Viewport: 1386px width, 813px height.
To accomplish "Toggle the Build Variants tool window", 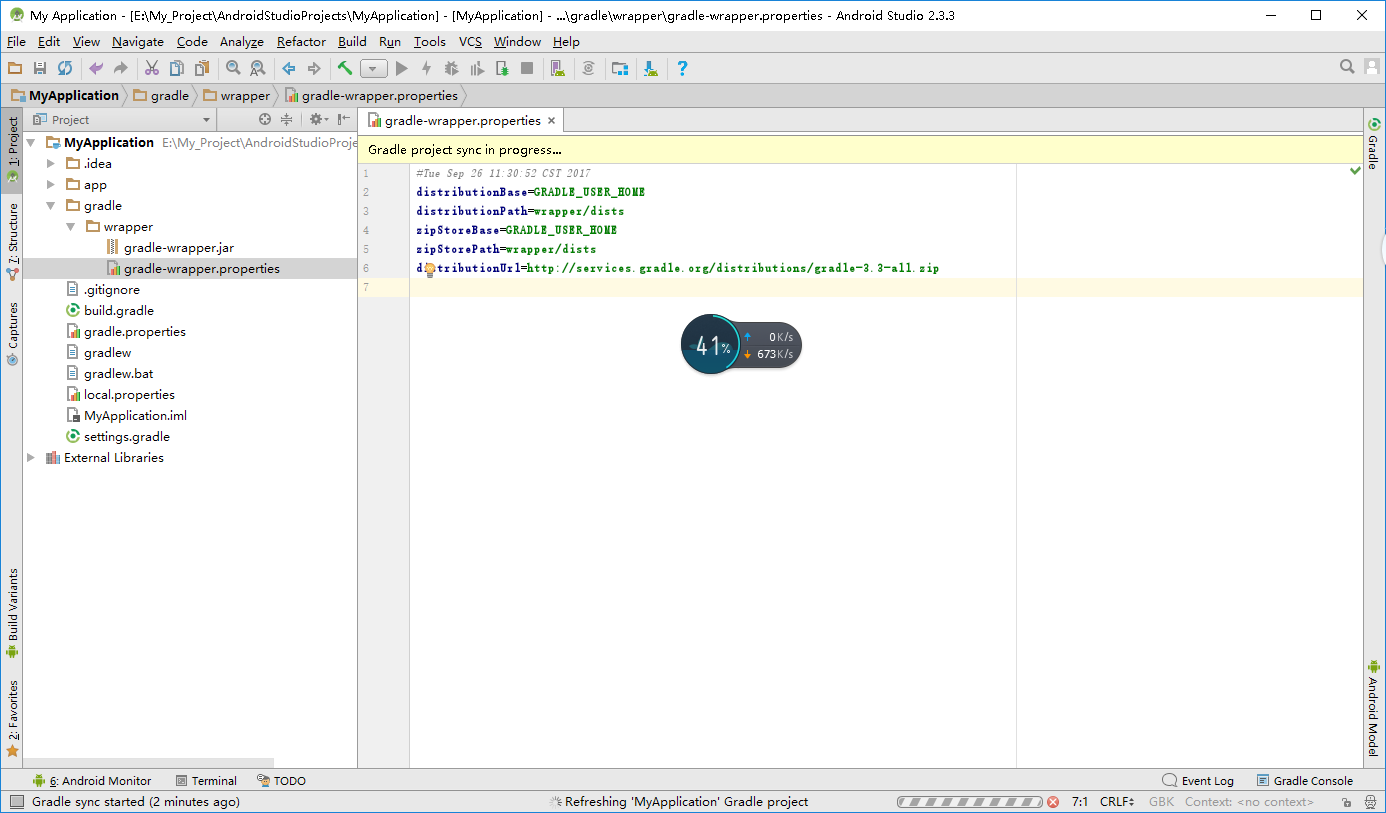I will coord(12,612).
